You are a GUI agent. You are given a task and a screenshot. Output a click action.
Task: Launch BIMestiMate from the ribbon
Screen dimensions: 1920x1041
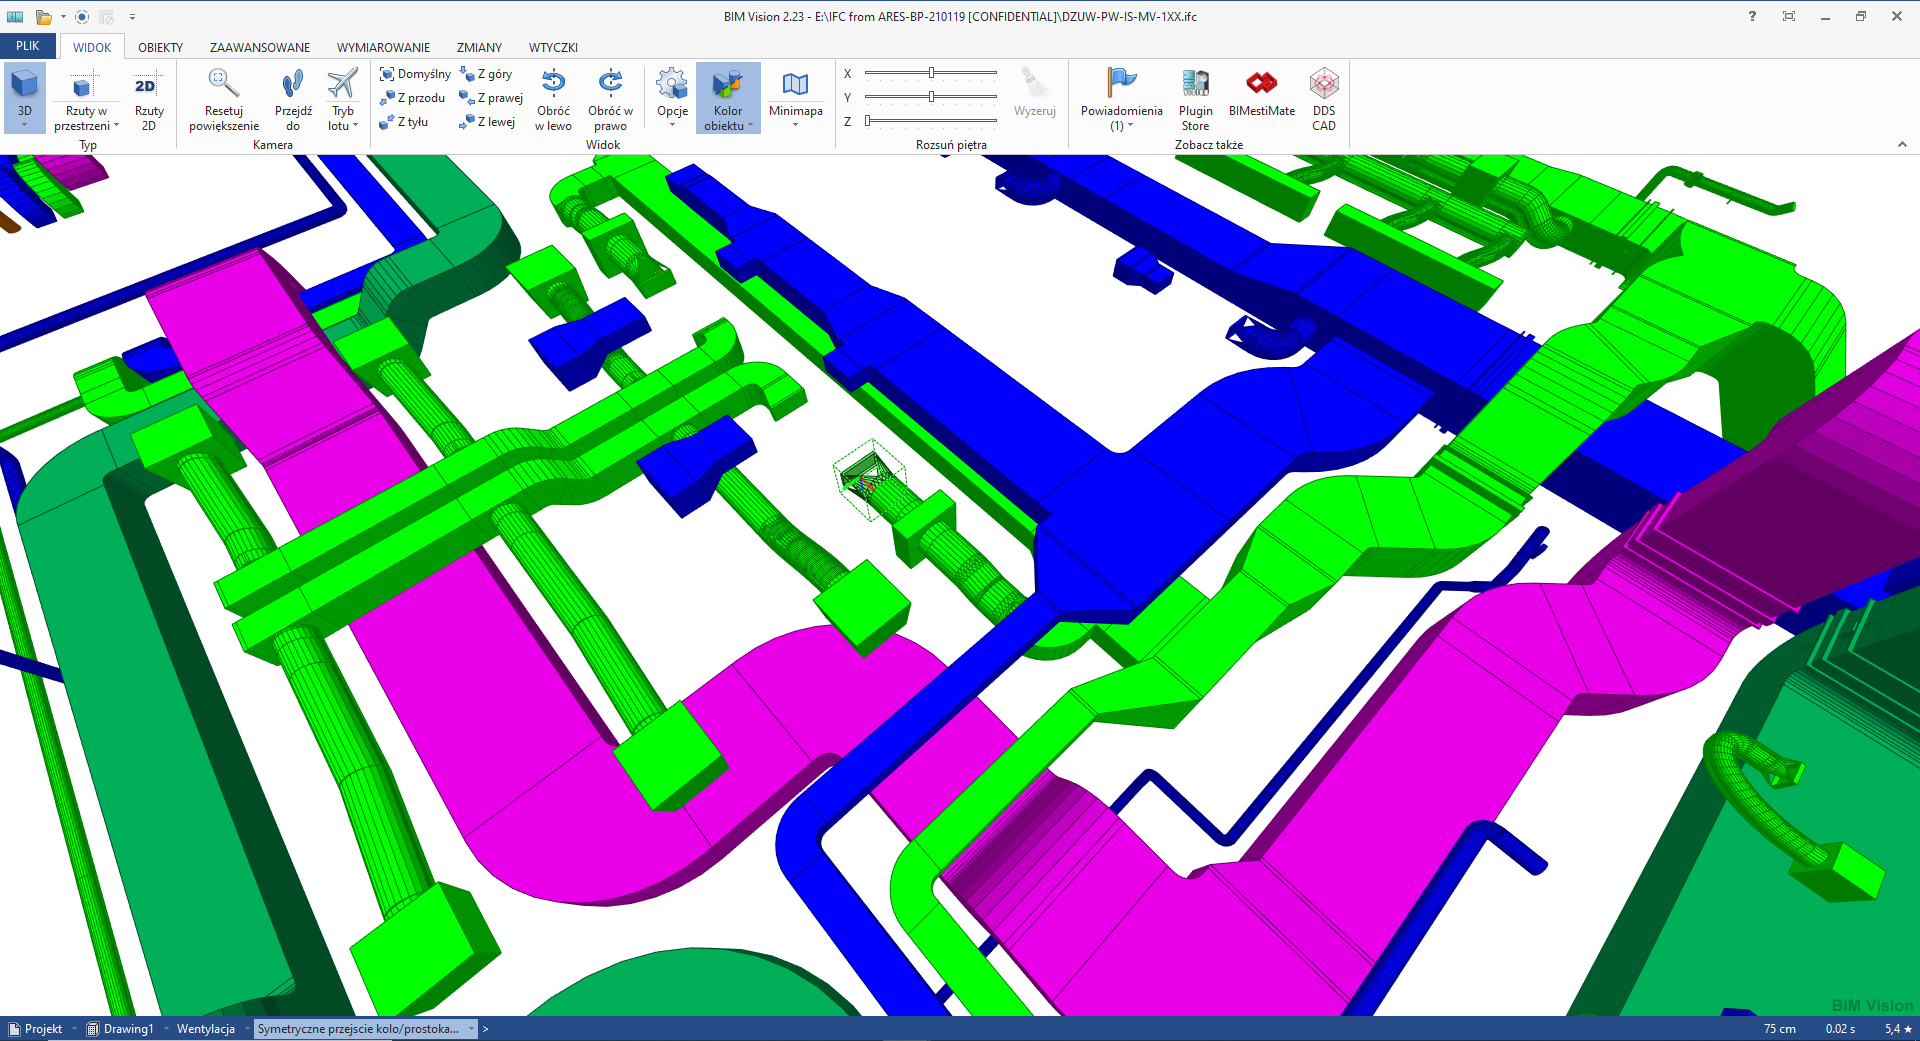point(1261,84)
